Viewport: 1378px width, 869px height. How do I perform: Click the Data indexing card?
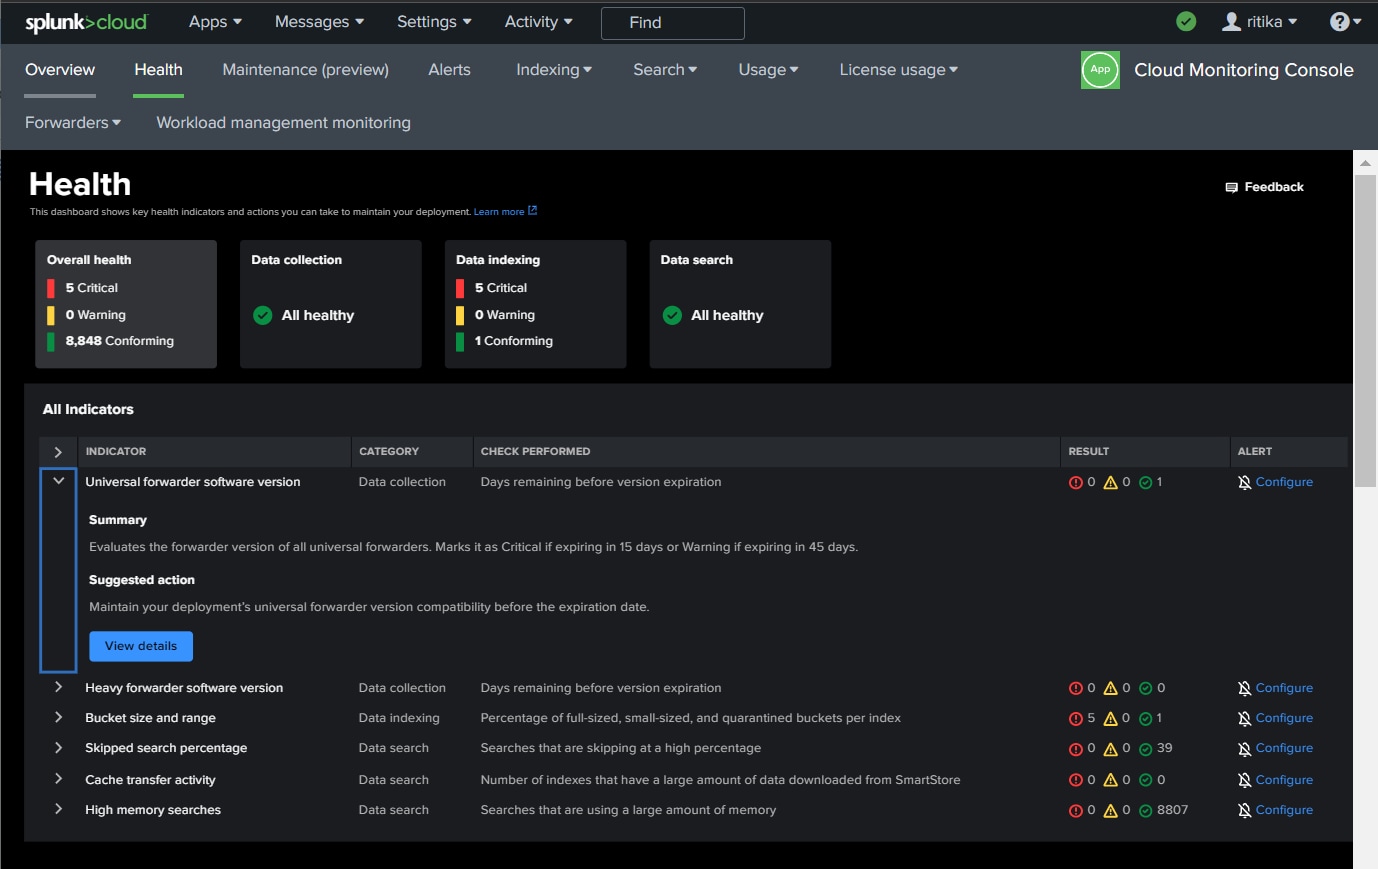pyautogui.click(x=535, y=304)
